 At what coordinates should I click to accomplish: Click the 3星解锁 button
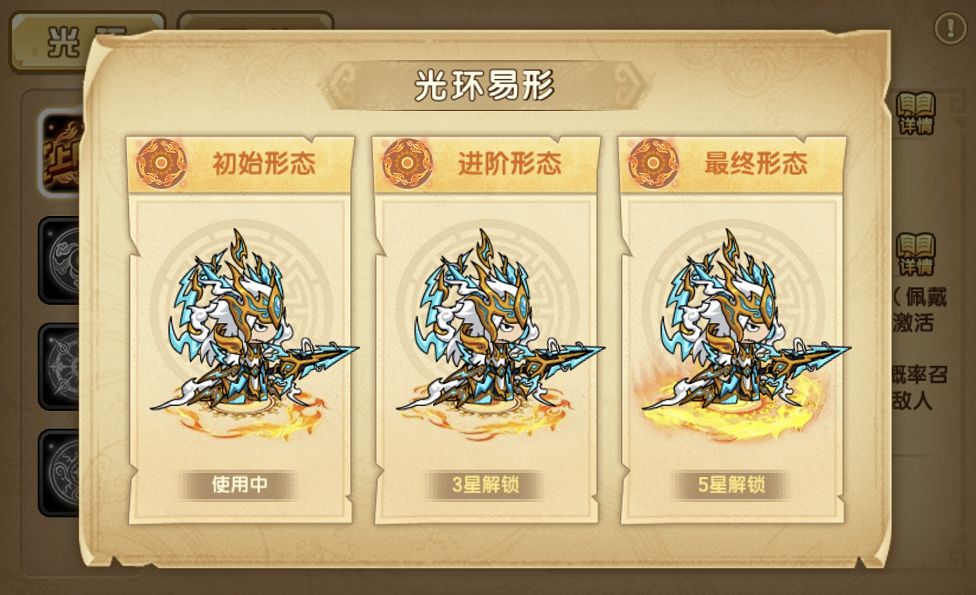click(486, 485)
